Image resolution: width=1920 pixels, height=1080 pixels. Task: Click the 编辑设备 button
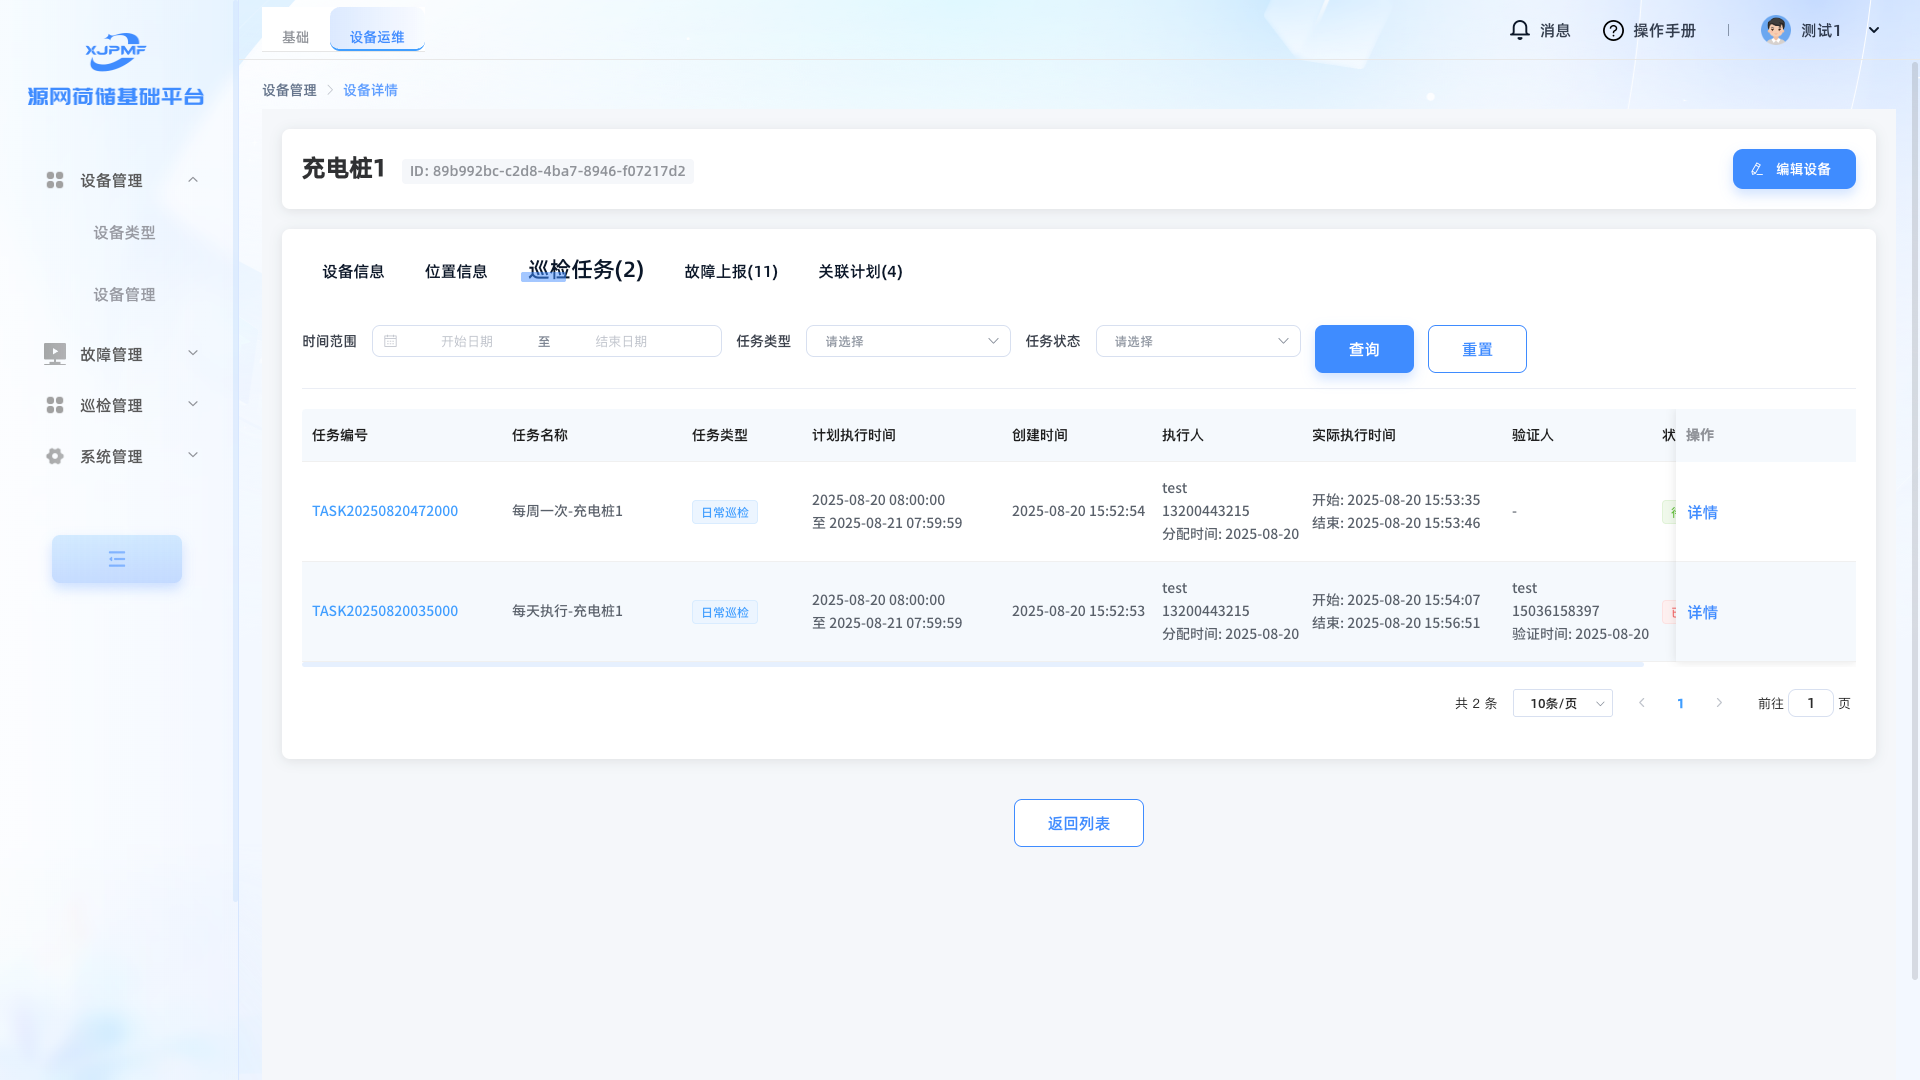1793,169
